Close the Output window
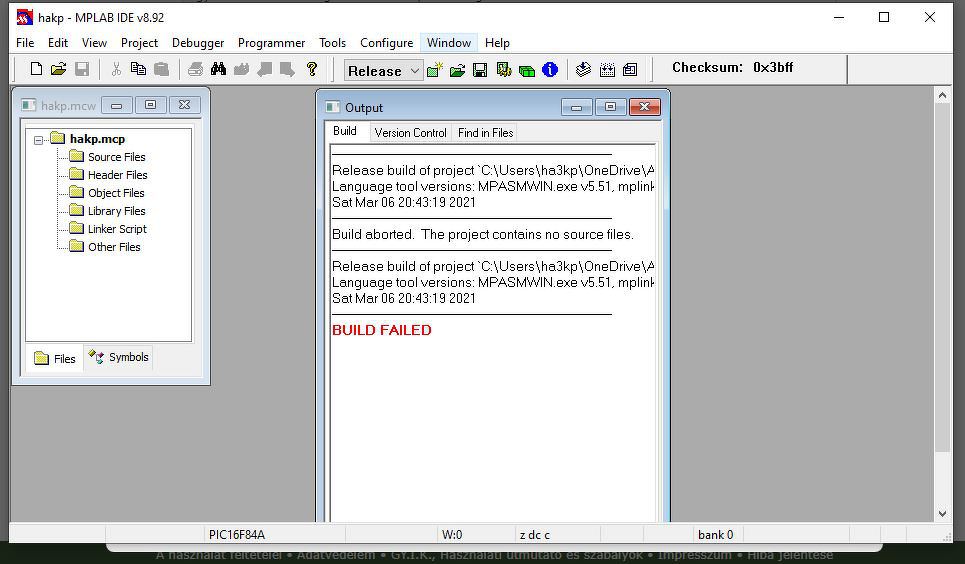The image size is (965, 564). coord(644,107)
